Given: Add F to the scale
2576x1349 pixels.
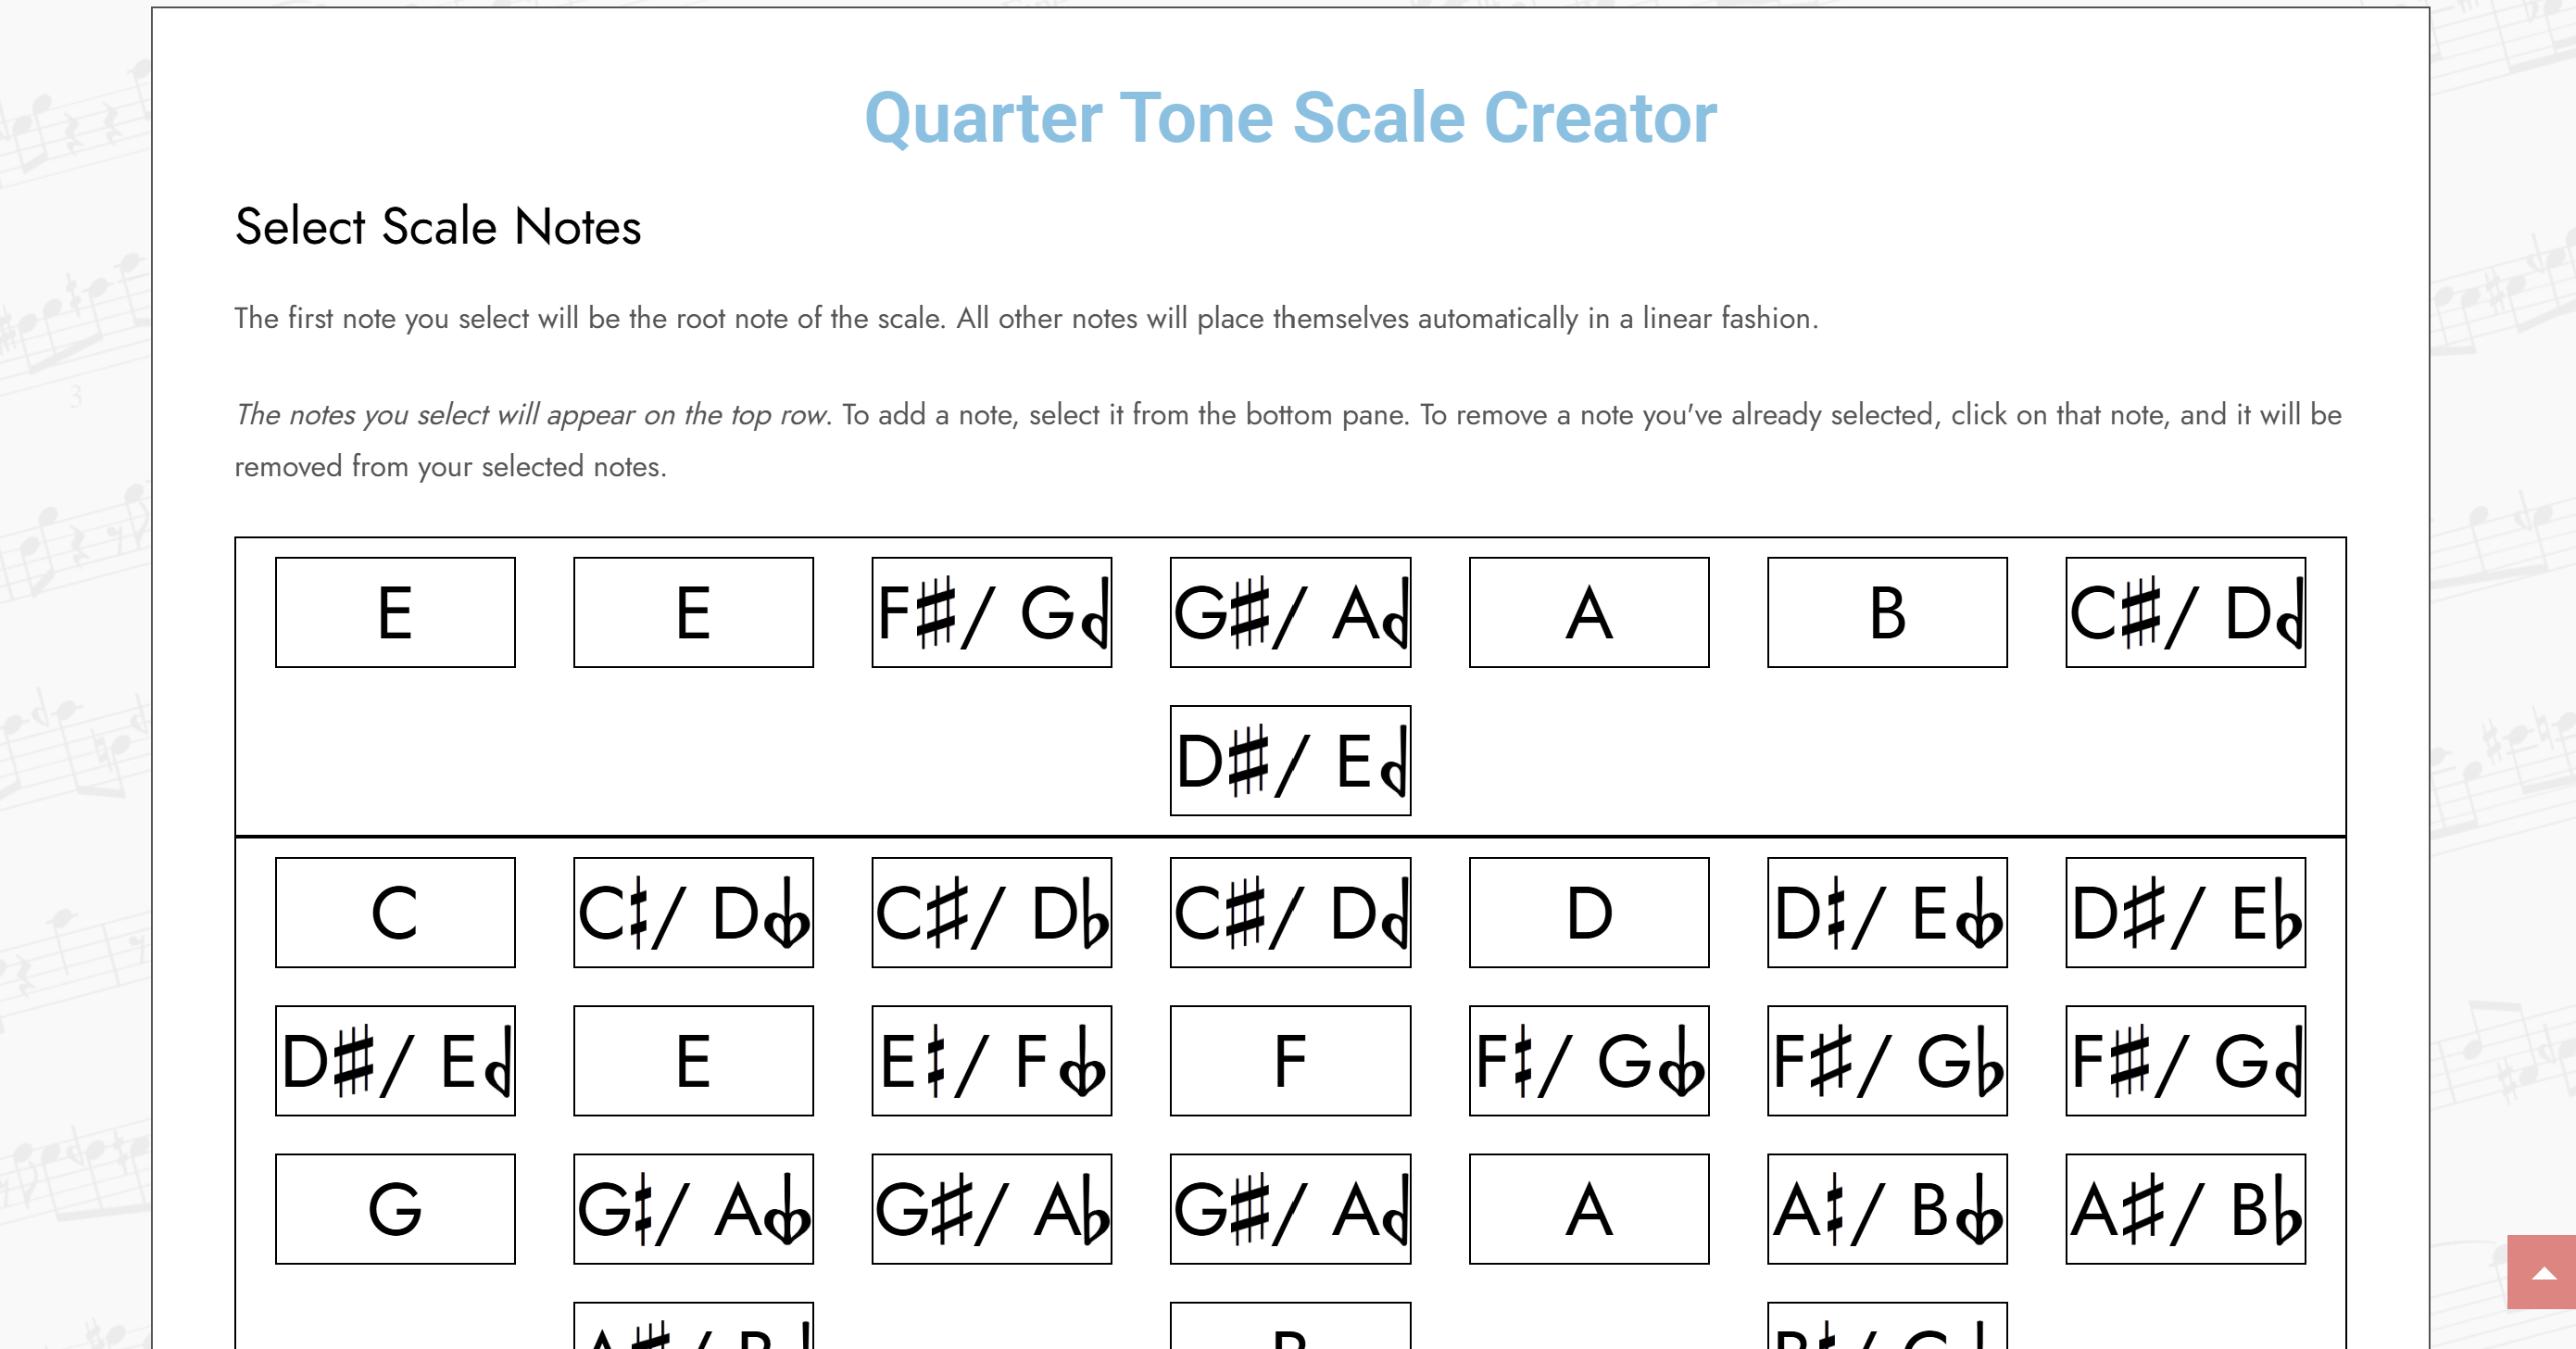Looking at the screenshot, I should coord(1290,1060).
